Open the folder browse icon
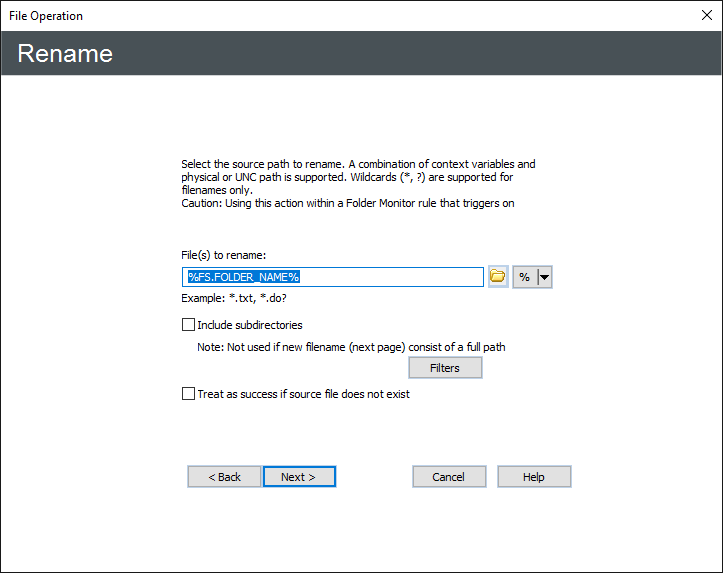723x573 pixels. coord(498,277)
